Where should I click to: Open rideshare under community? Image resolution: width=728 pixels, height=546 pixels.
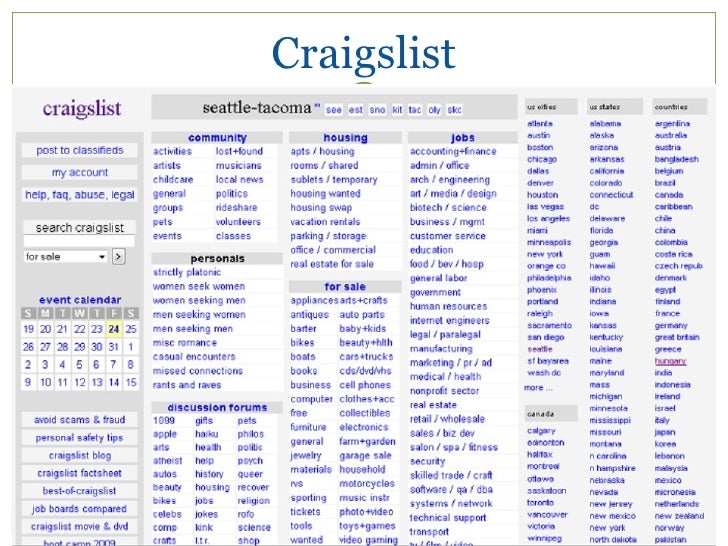(x=236, y=208)
